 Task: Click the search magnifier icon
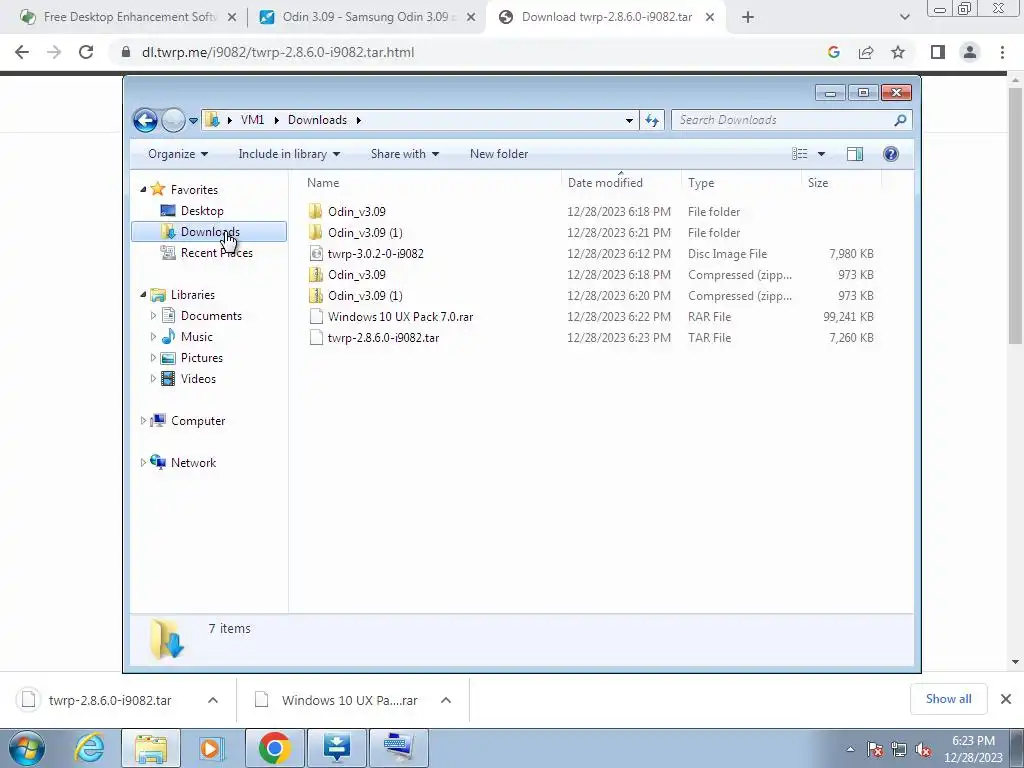901,120
